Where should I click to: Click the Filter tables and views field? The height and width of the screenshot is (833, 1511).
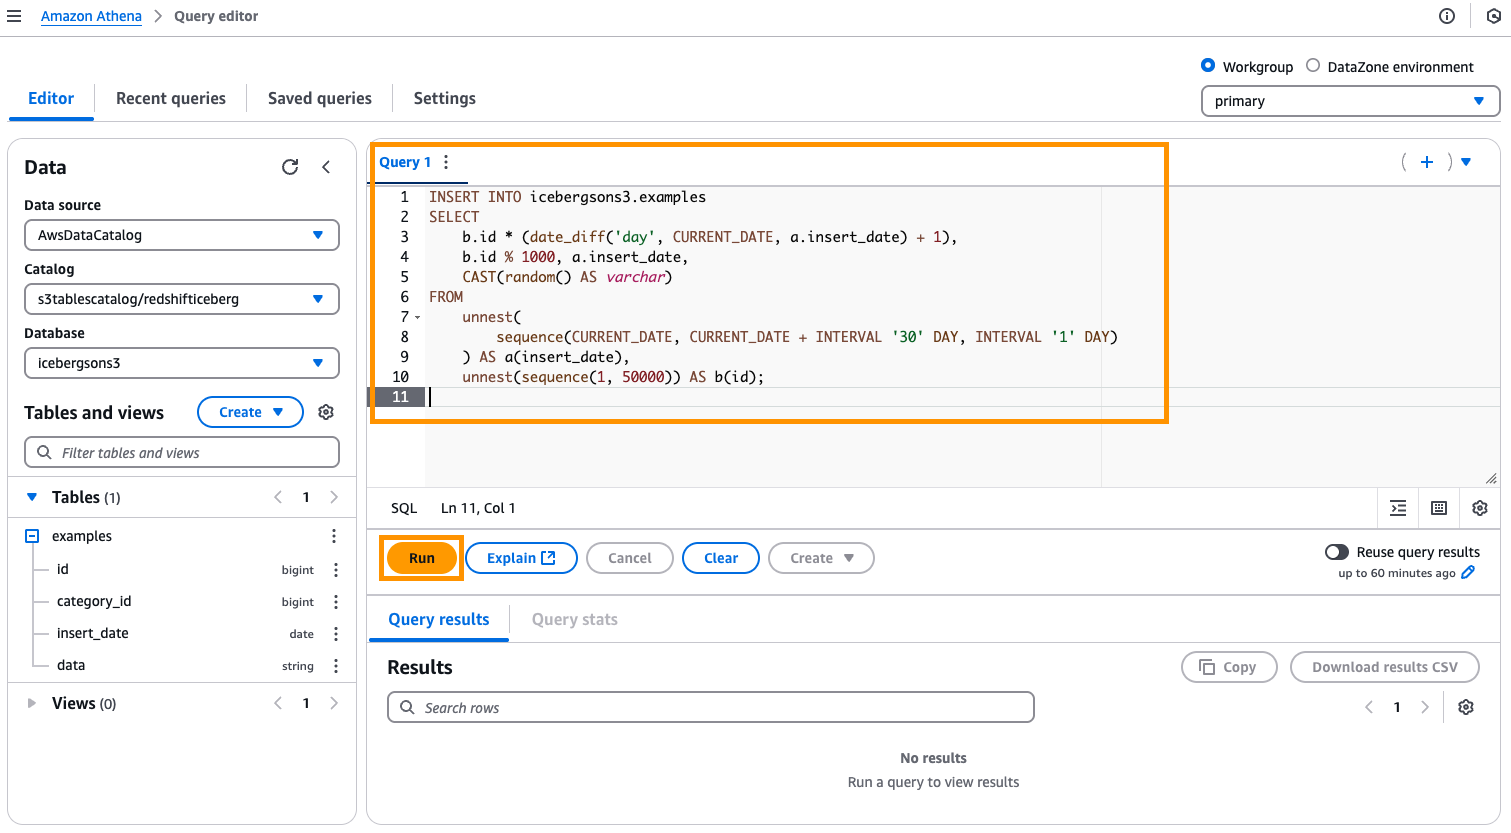pos(182,452)
